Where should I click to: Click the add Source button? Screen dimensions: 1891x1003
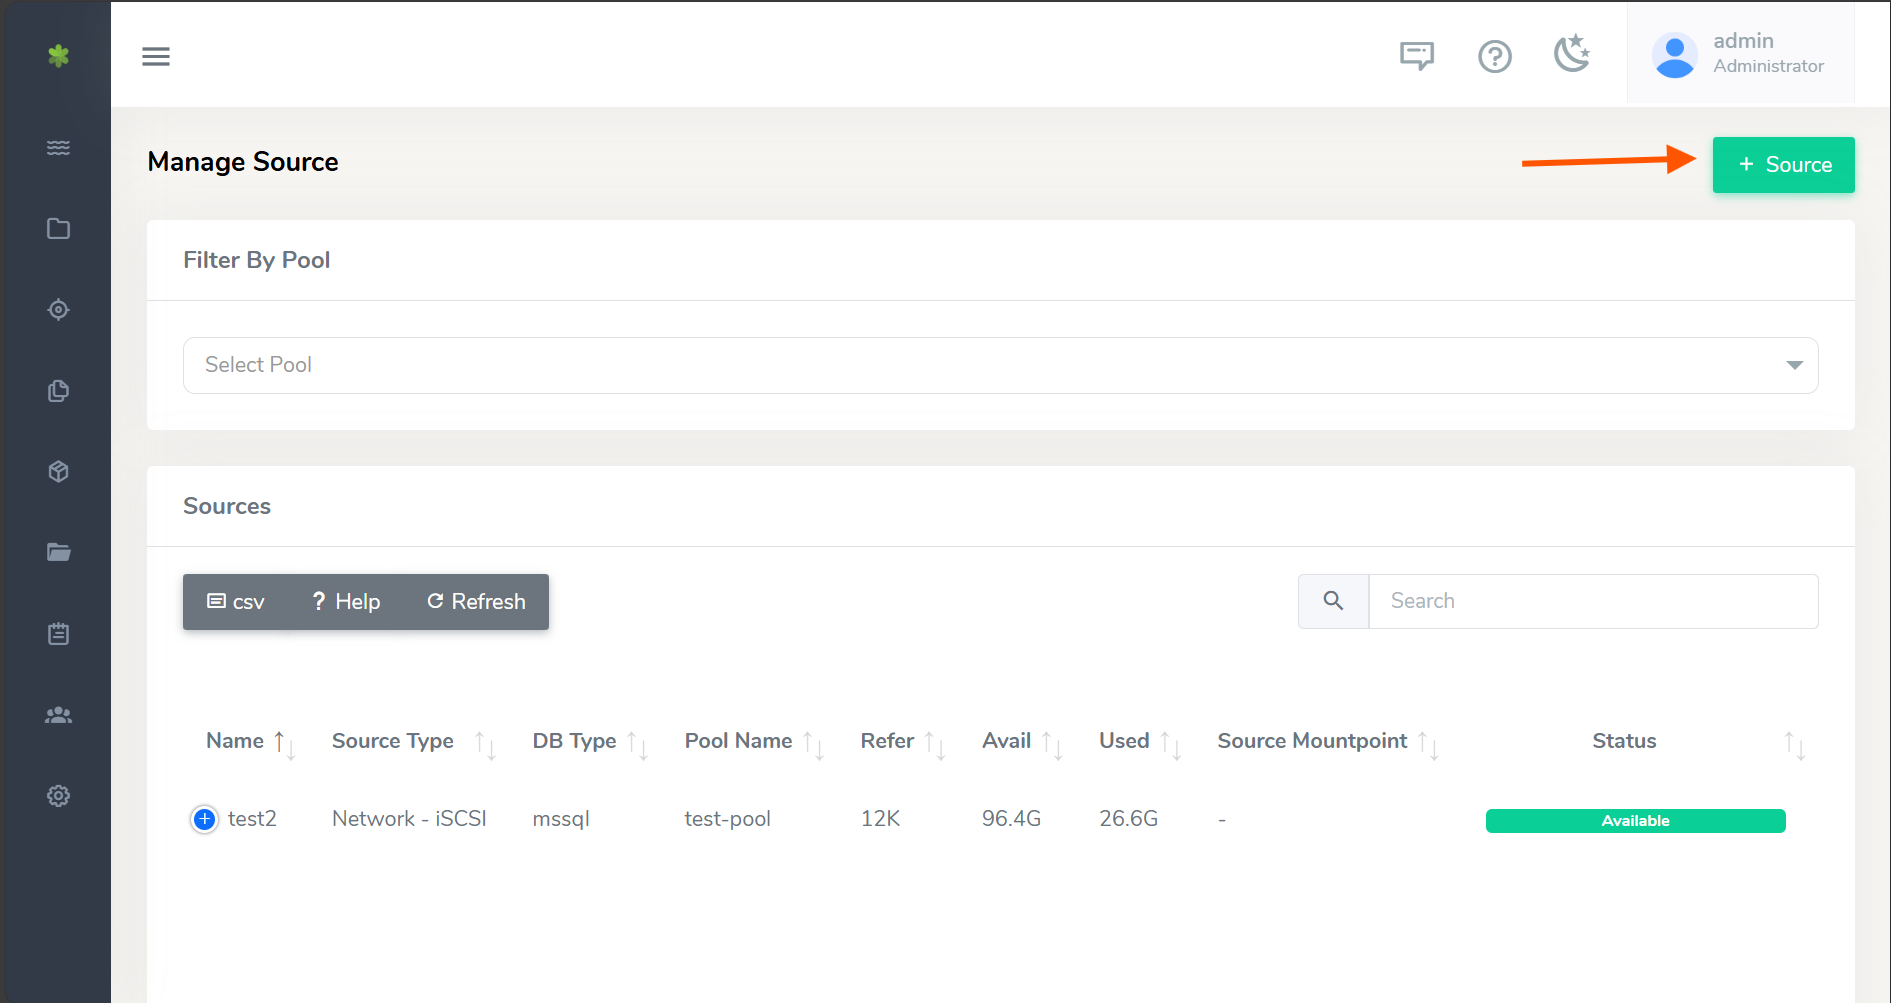tap(1783, 165)
